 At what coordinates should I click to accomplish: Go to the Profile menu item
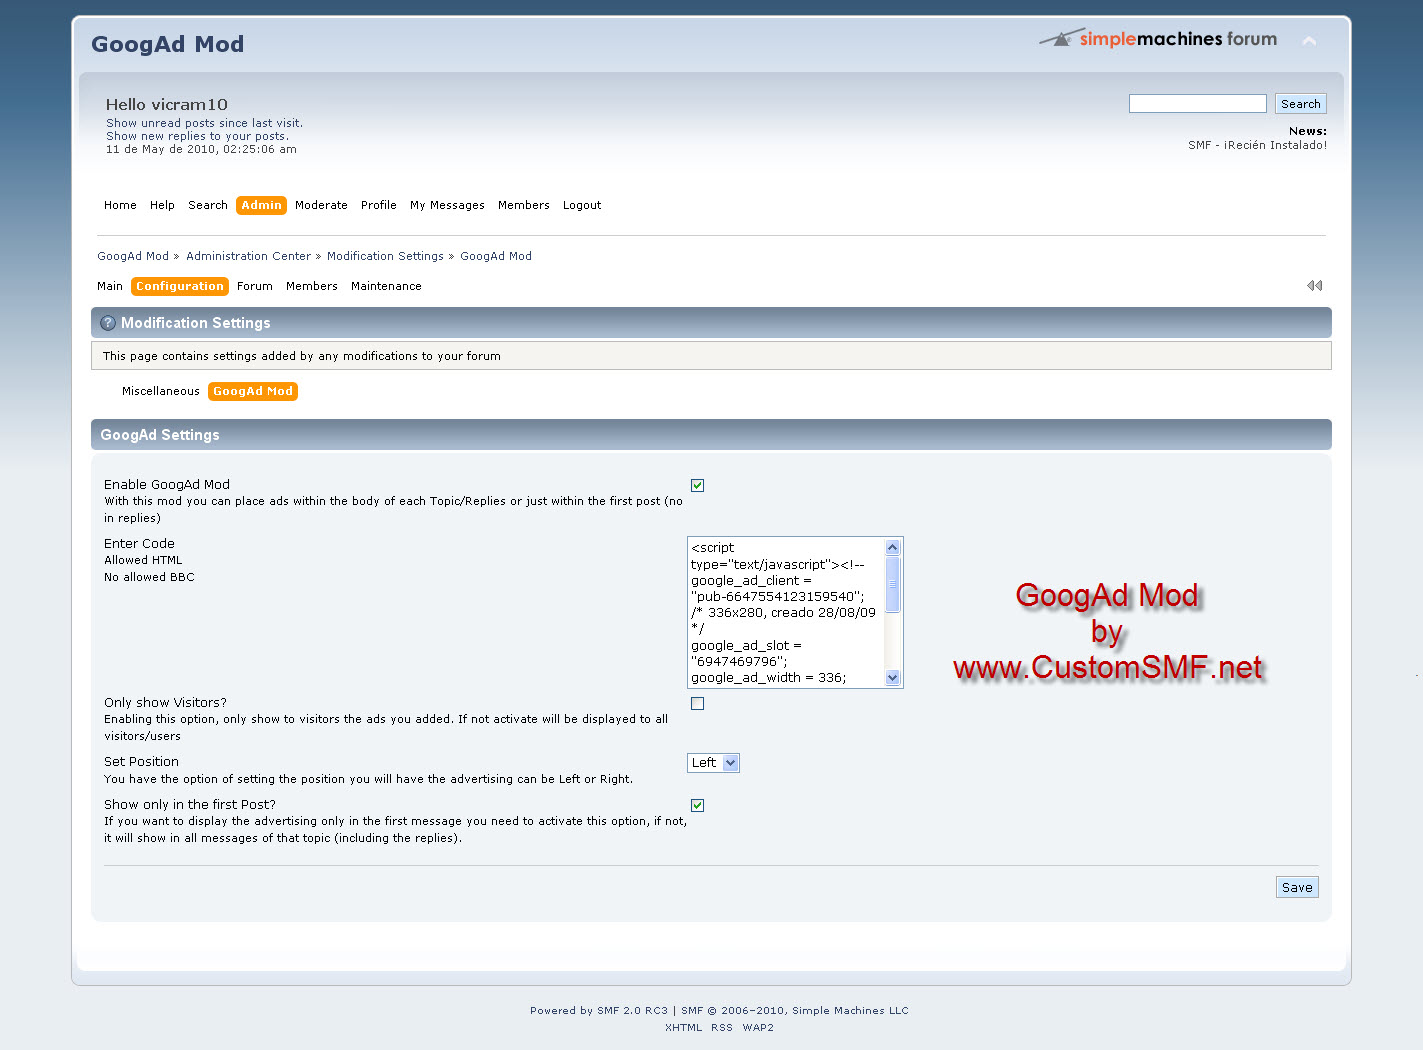click(379, 205)
